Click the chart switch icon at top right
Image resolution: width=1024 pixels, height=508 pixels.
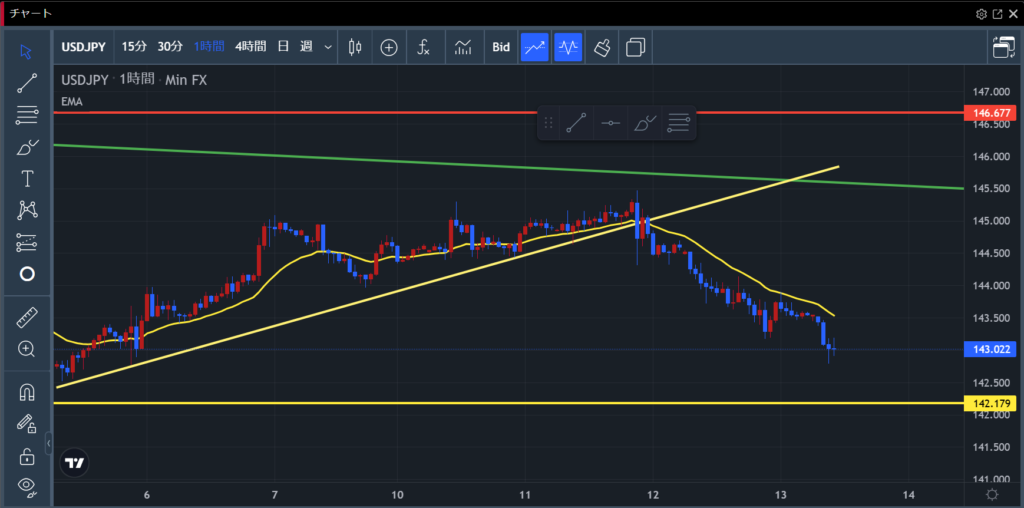[x=1003, y=47]
